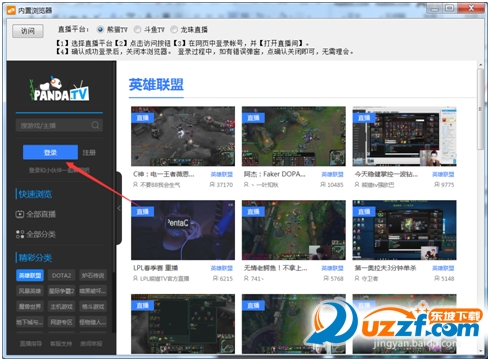
Task: Collapse the sidebar with the arrow handle
Action: (119, 208)
